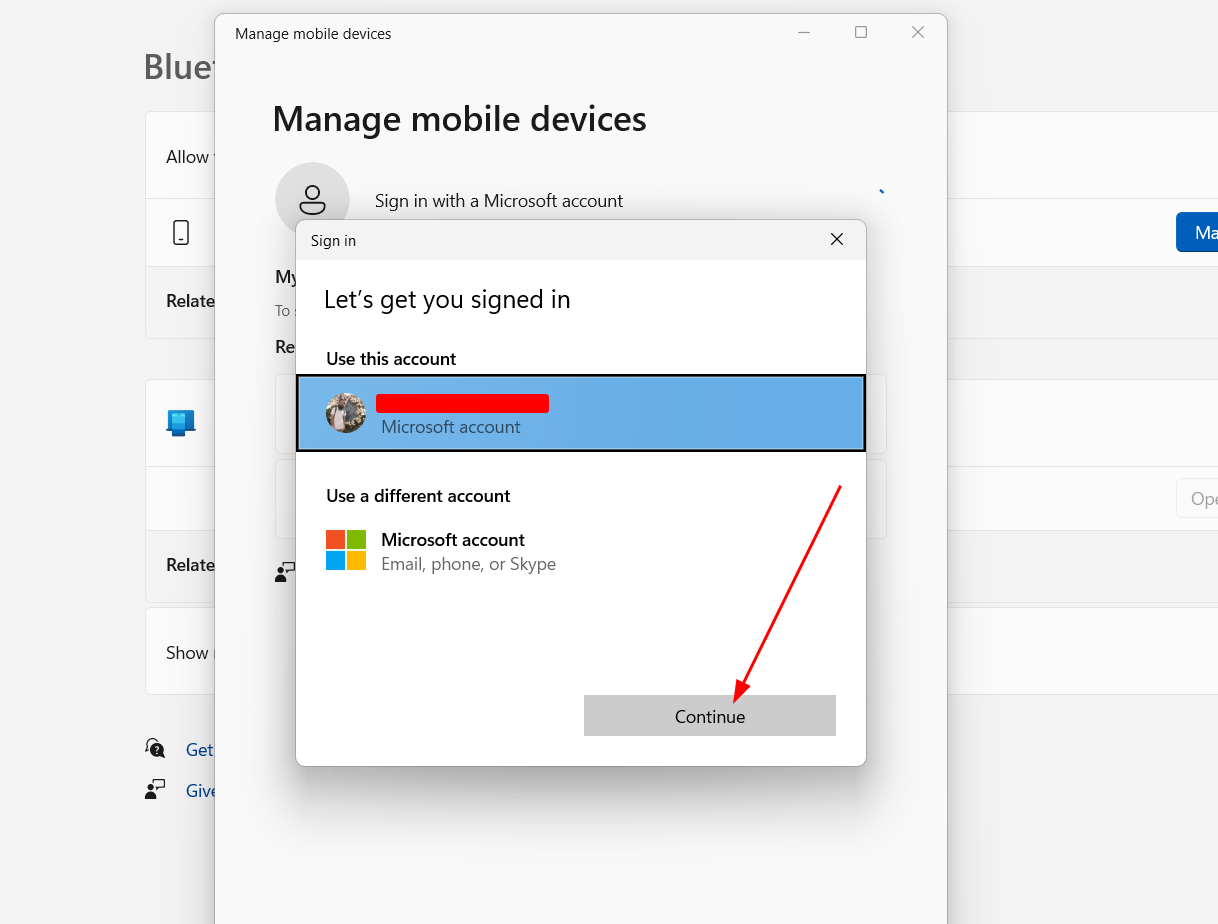Screen dimensions: 1218x924
Task: Click the 'Use a different account' label
Action: click(418, 496)
